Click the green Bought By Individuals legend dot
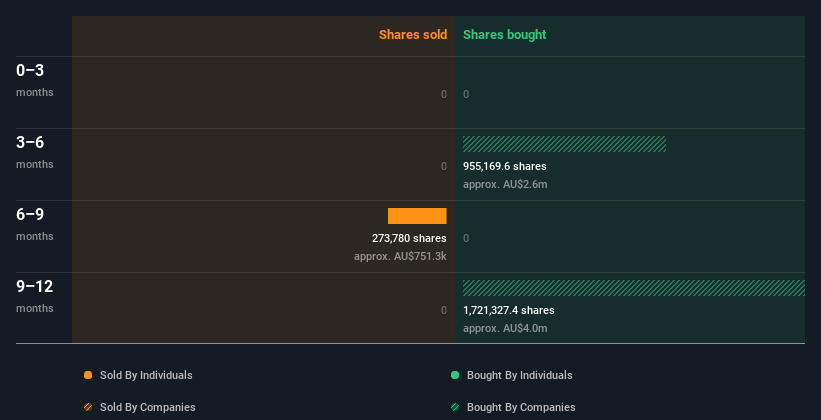 455,375
